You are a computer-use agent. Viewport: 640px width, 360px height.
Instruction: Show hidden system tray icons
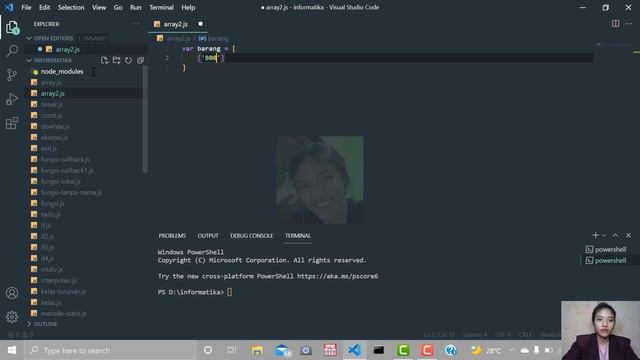coord(513,350)
